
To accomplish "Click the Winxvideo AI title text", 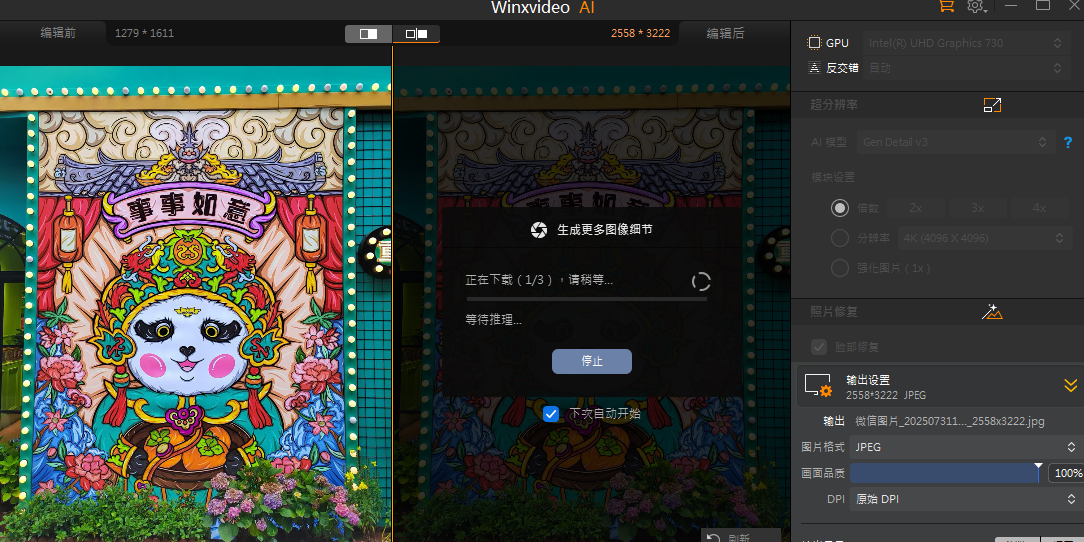I will (543, 7).
